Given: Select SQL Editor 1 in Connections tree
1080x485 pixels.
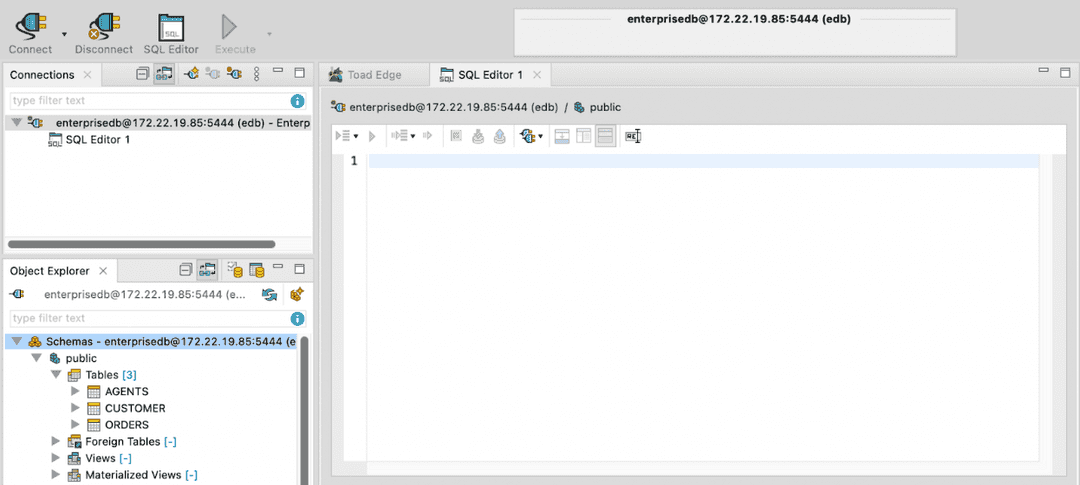Looking at the screenshot, I should (x=97, y=140).
